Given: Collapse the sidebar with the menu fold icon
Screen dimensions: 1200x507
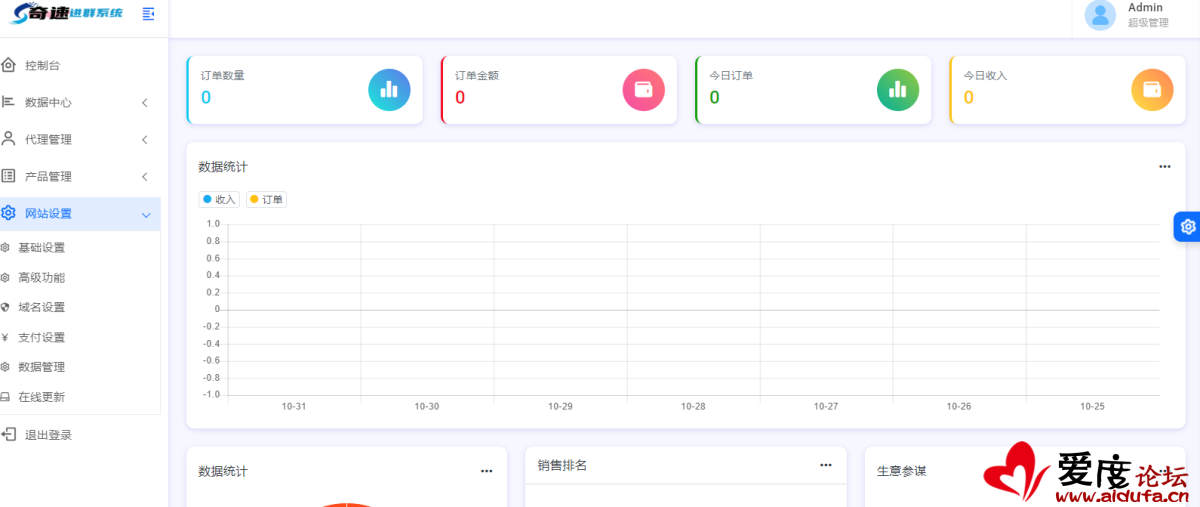Looking at the screenshot, I should pyautogui.click(x=149, y=14).
